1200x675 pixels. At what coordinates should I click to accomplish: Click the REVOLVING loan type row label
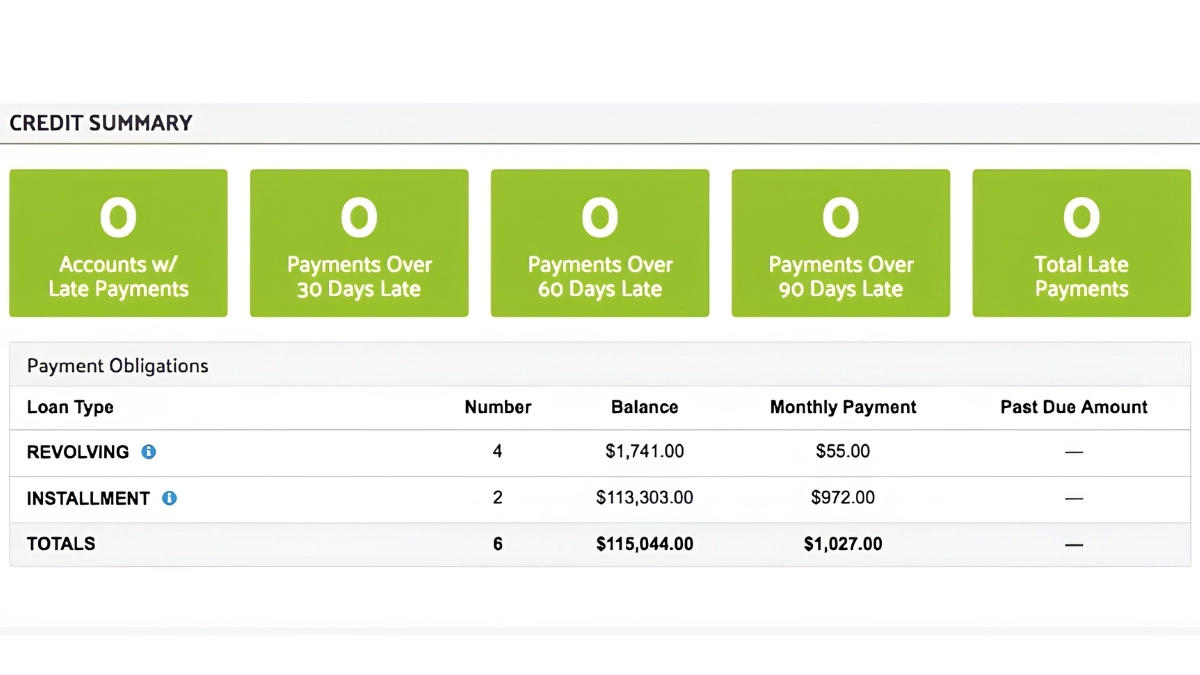pos(78,452)
